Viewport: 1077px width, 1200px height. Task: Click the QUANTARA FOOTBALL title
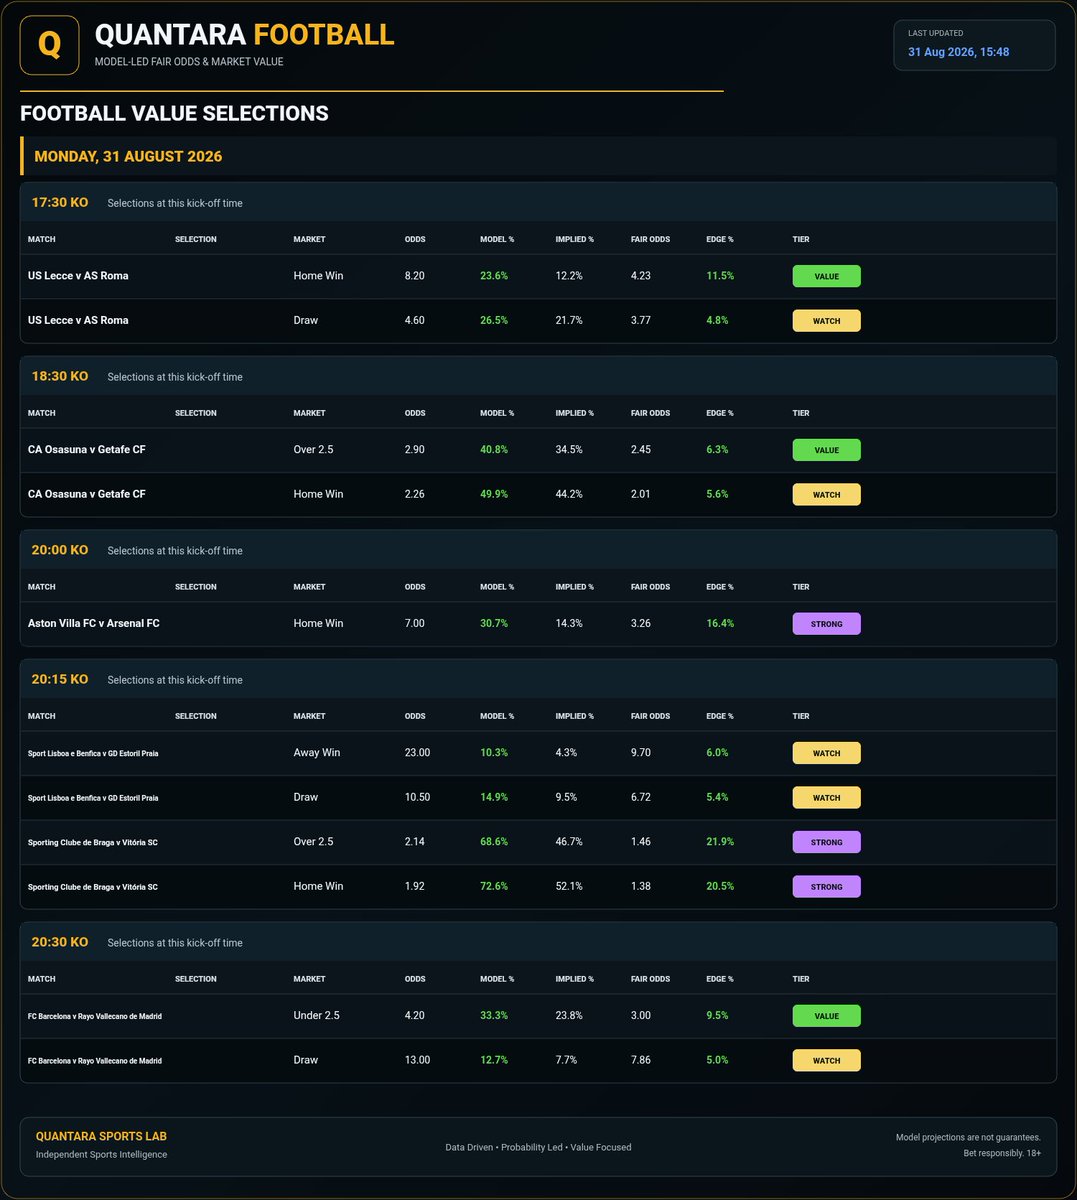(x=244, y=35)
